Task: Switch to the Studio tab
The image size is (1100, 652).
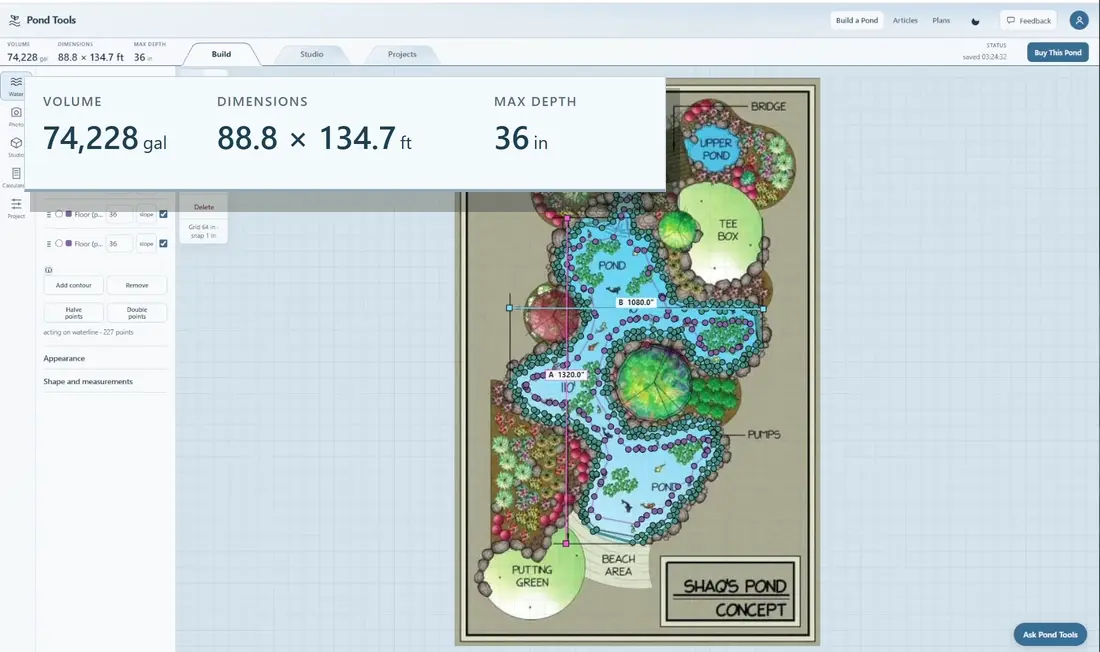Action: [311, 54]
